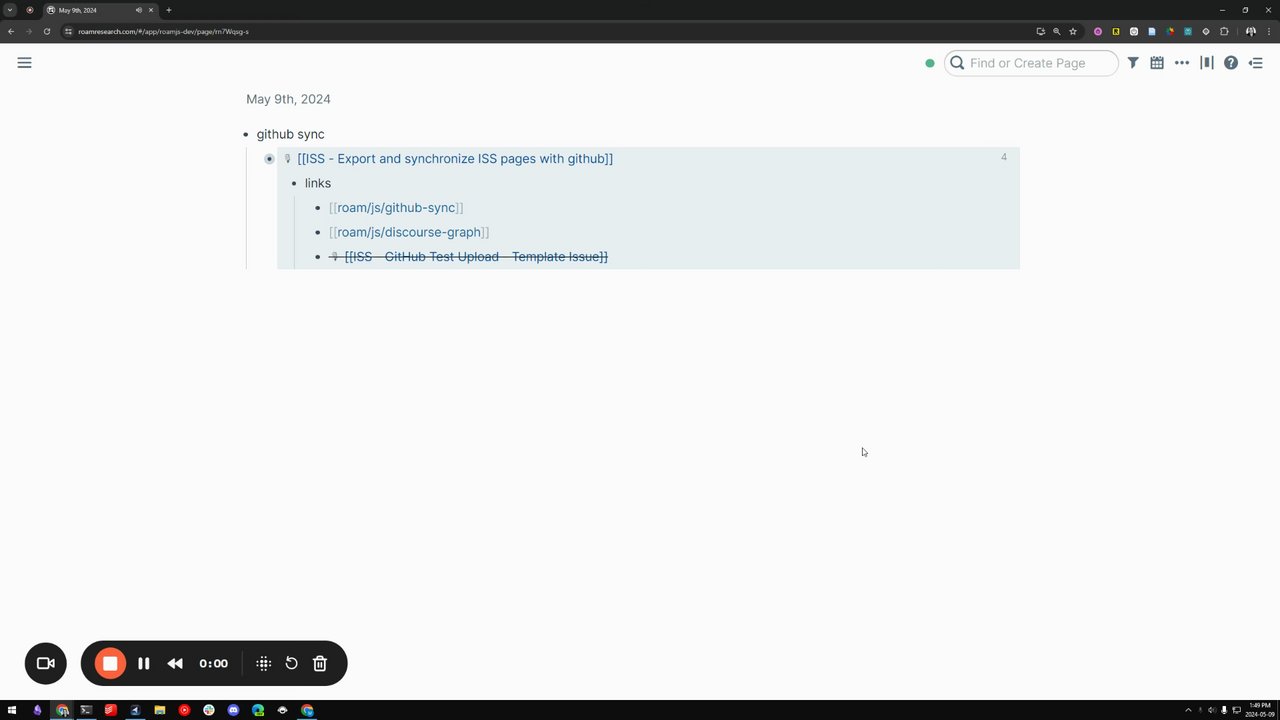Open the help question mark icon
1280x720 pixels.
coord(1231,63)
